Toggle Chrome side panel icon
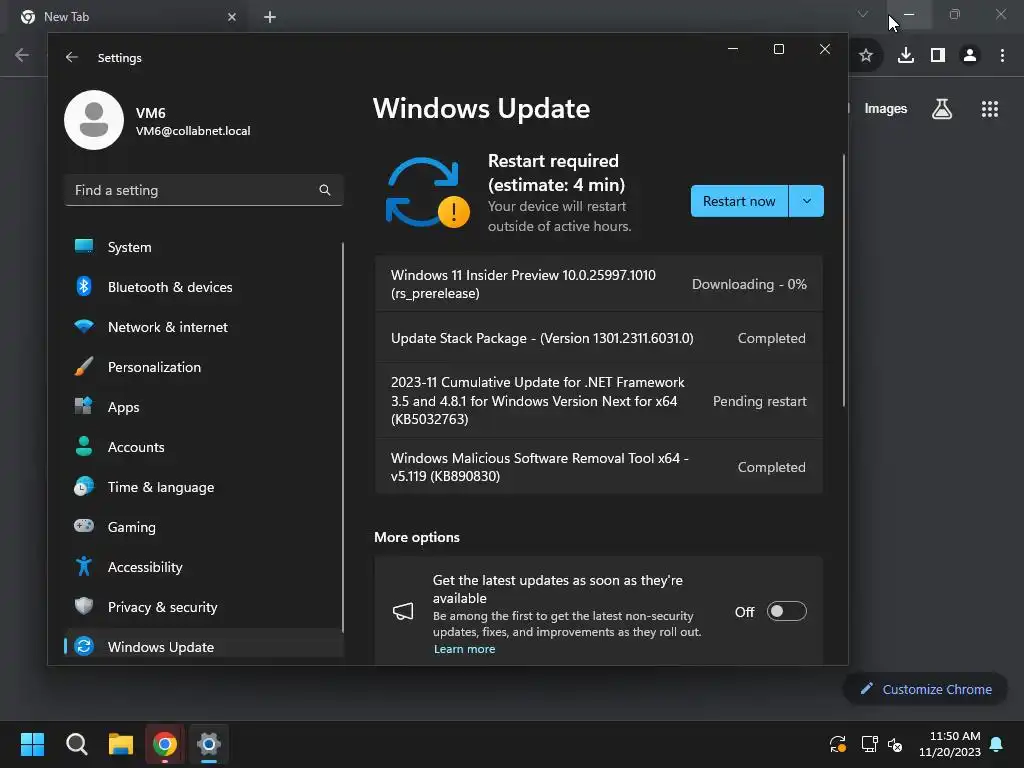The height and width of the screenshot is (768, 1024). 938,56
